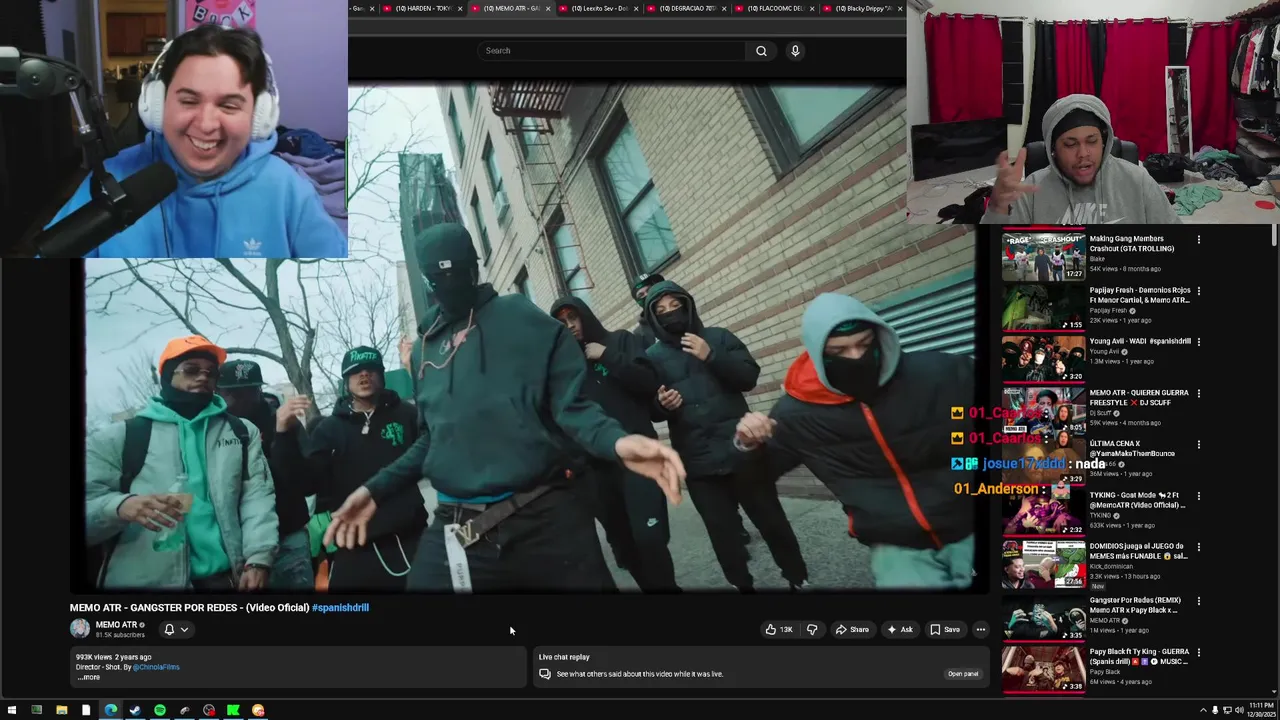Close the Leexito Sev tab
Screen dimensions: 1280x720
pyautogui.click(x=636, y=9)
